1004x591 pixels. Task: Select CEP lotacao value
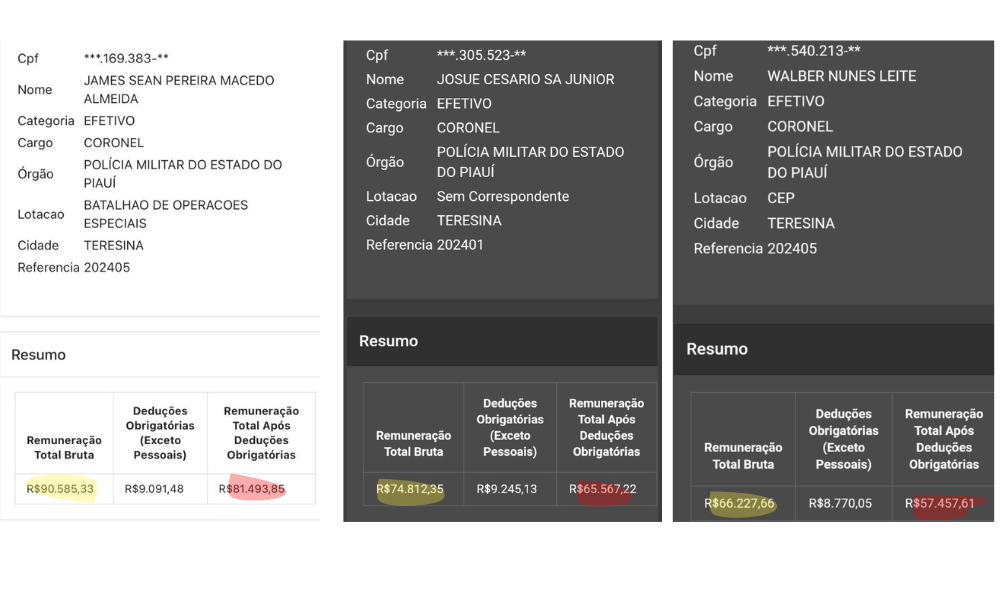coord(781,198)
